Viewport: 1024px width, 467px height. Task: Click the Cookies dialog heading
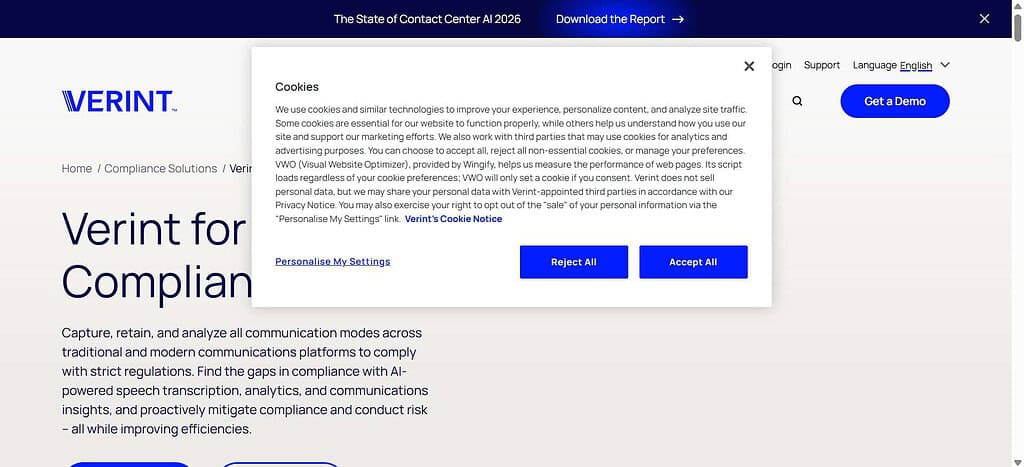(x=297, y=87)
